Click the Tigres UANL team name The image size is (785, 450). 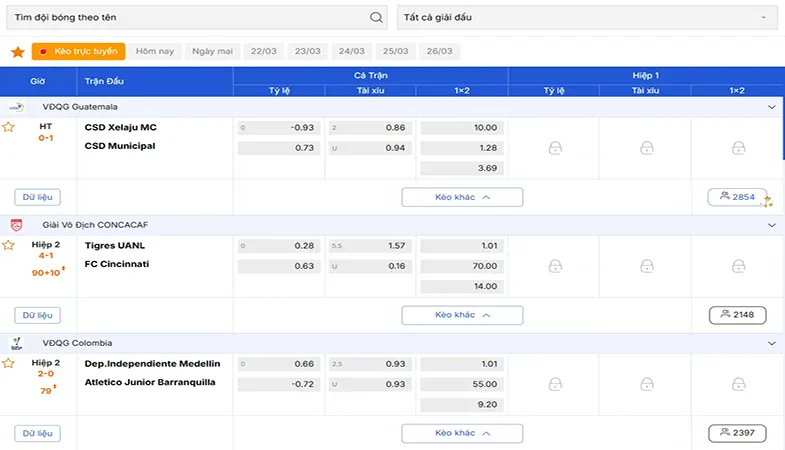coord(115,246)
